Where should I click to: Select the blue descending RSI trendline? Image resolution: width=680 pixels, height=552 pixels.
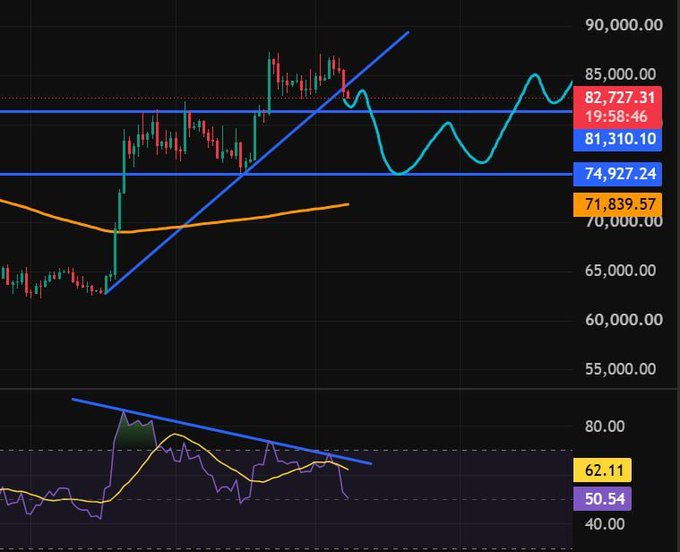221,431
